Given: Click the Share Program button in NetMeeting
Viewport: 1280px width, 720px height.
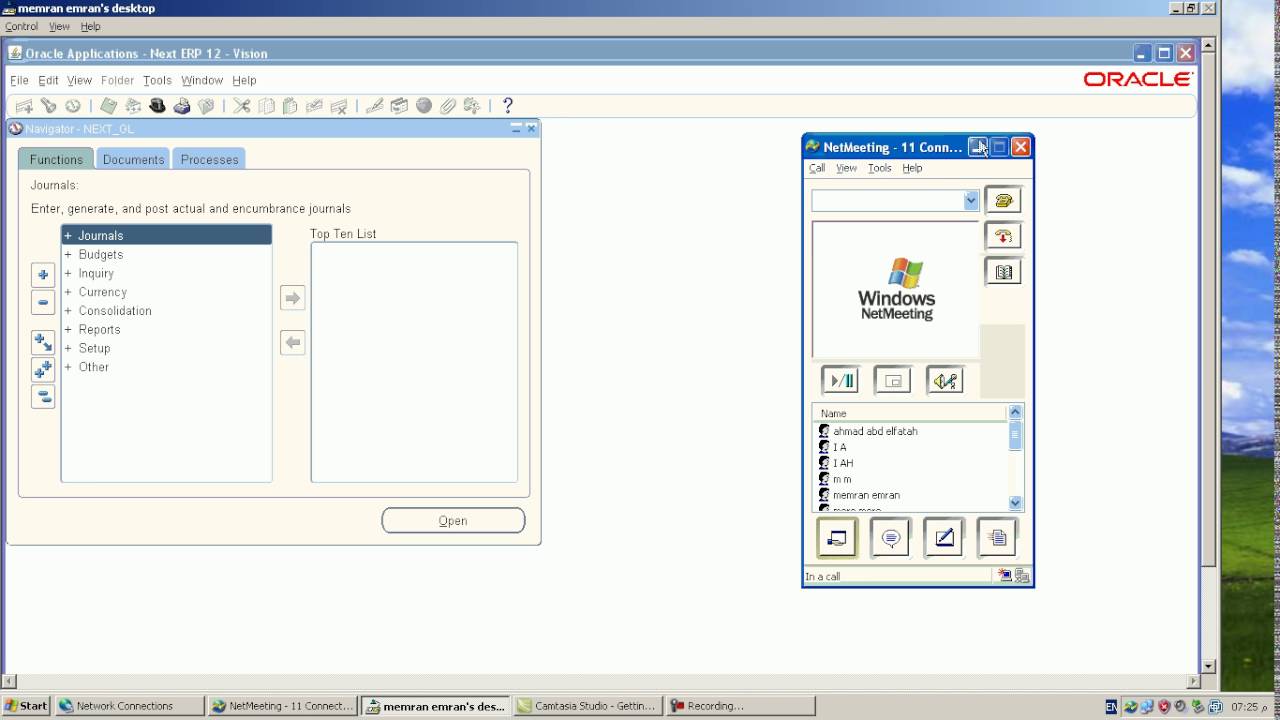Looking at the screenshot, I should (x=837, y=538).
